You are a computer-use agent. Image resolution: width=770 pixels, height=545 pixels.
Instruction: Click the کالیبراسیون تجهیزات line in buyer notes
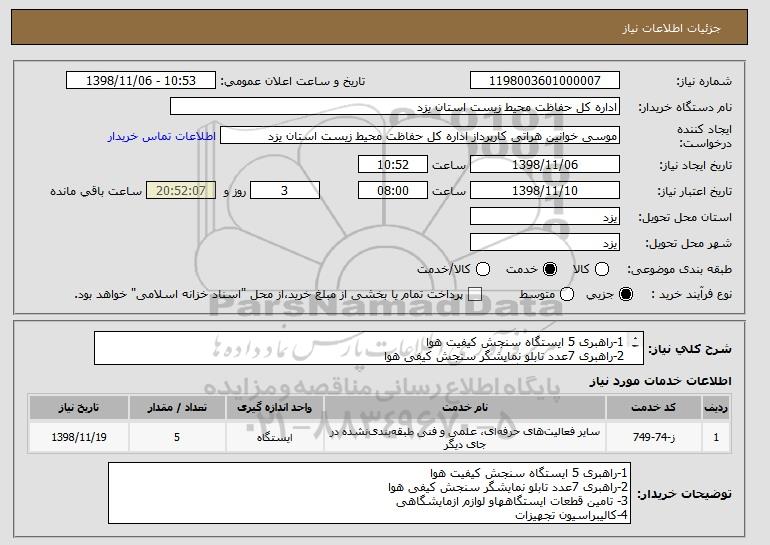pyautogui.click(x=572, y=515)
